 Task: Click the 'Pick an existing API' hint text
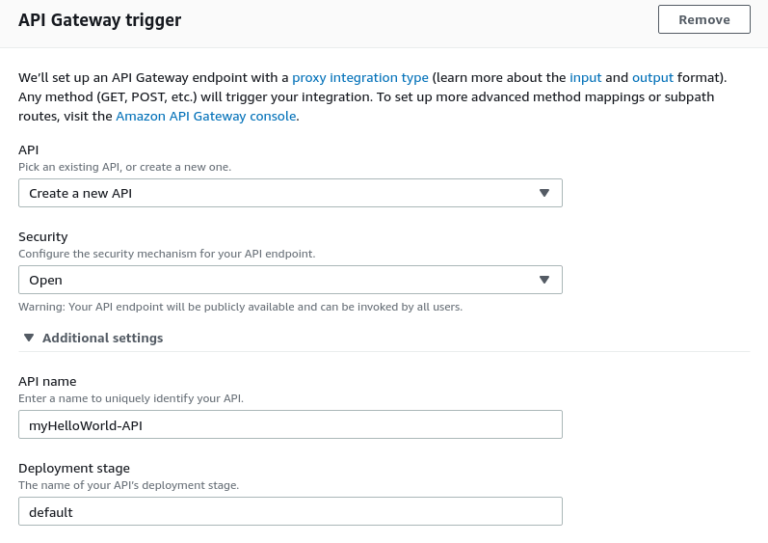point(124,167)
